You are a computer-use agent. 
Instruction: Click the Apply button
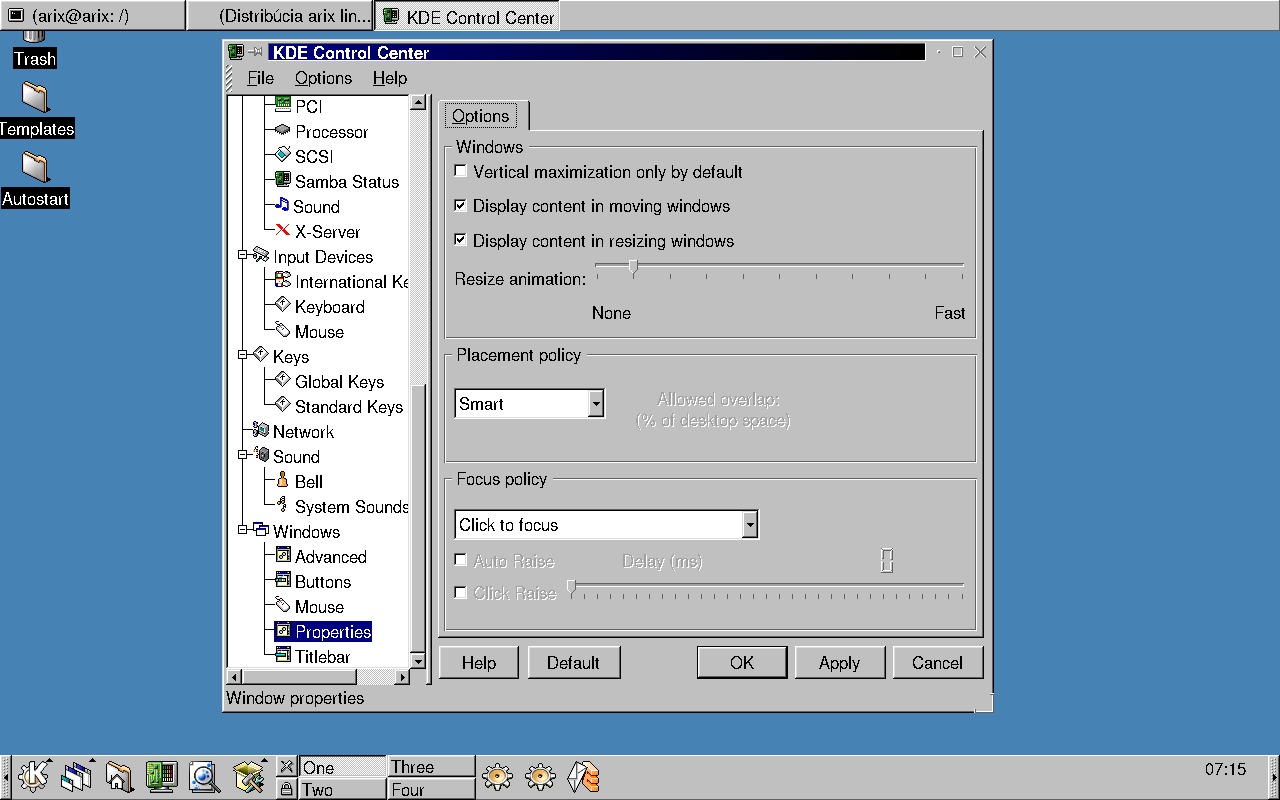(839, 663)
